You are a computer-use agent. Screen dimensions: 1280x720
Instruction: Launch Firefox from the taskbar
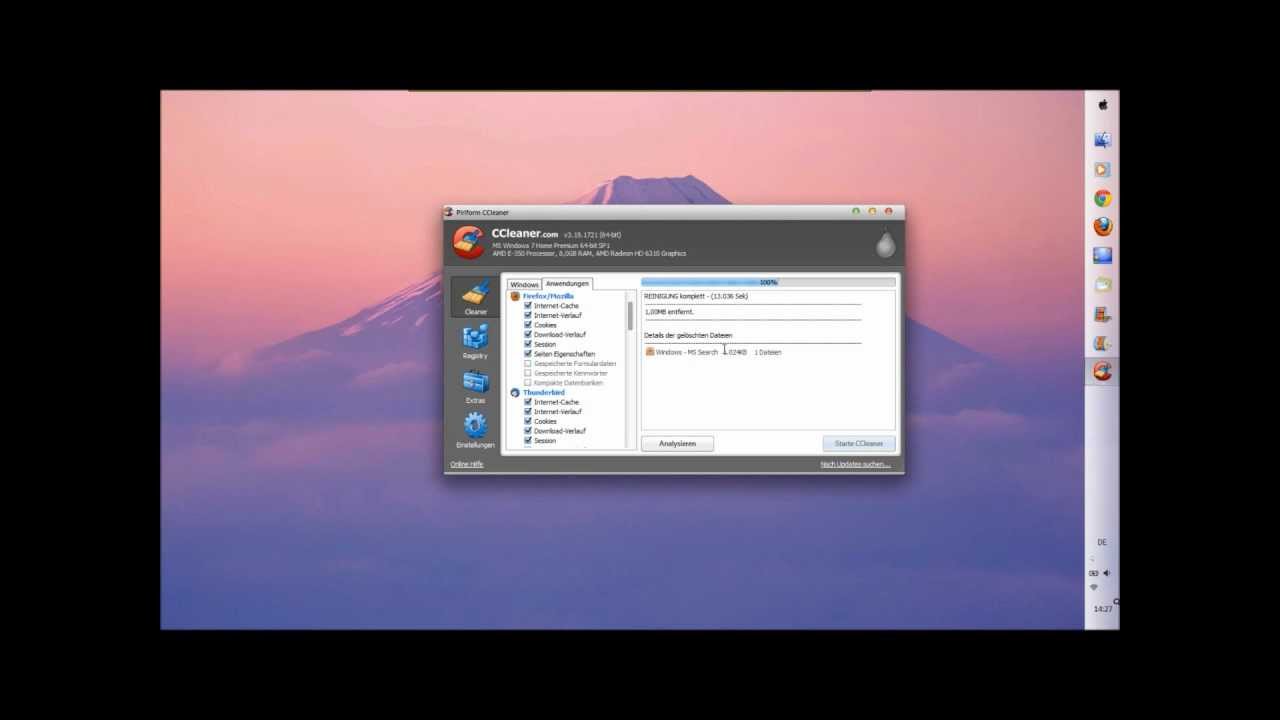point(1102,227)
